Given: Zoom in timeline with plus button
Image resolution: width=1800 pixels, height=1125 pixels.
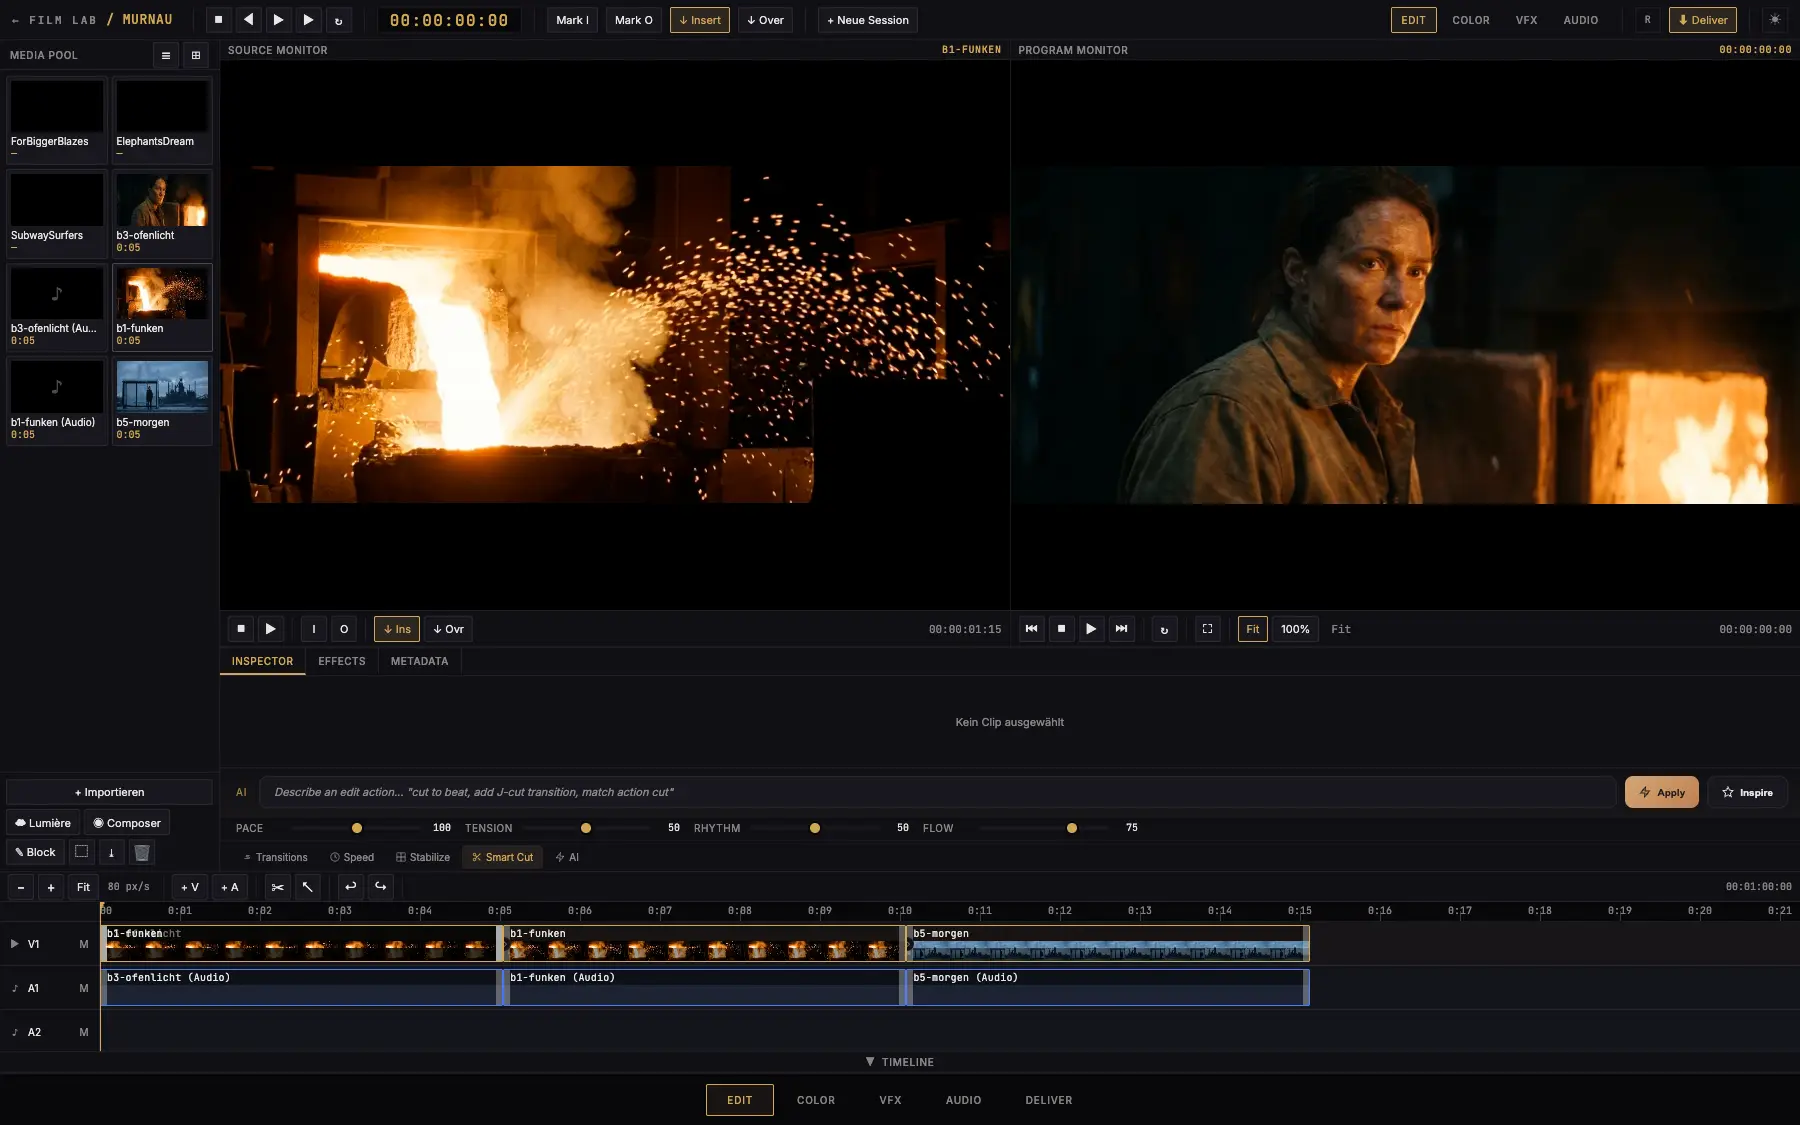Looking at the screenshot, I should [51, 887].
